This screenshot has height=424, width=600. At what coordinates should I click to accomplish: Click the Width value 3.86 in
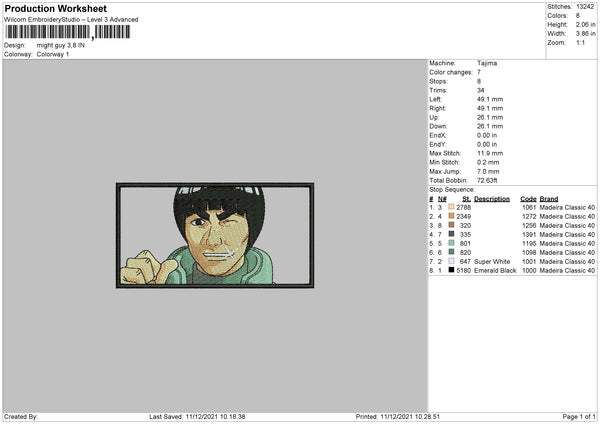pos(585,34)
